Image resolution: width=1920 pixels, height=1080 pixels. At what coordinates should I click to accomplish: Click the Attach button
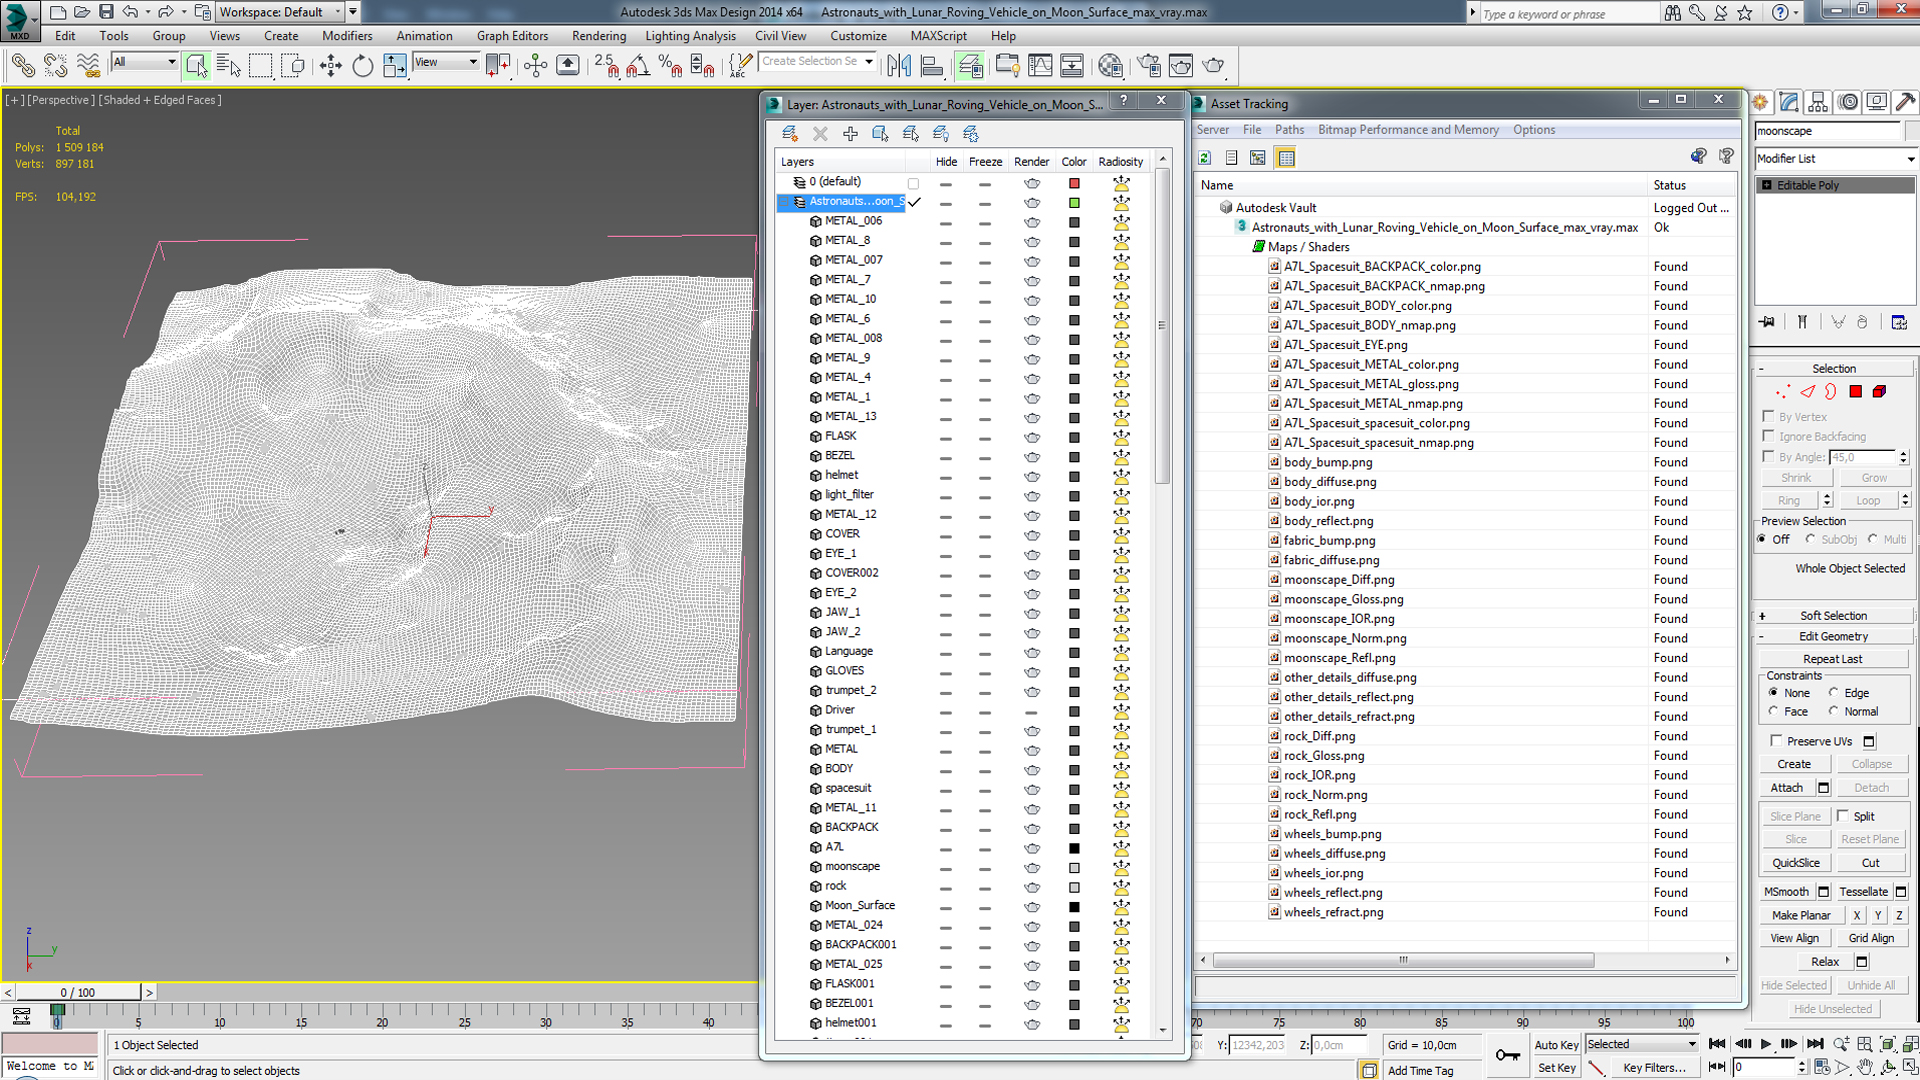point(1786,788)
